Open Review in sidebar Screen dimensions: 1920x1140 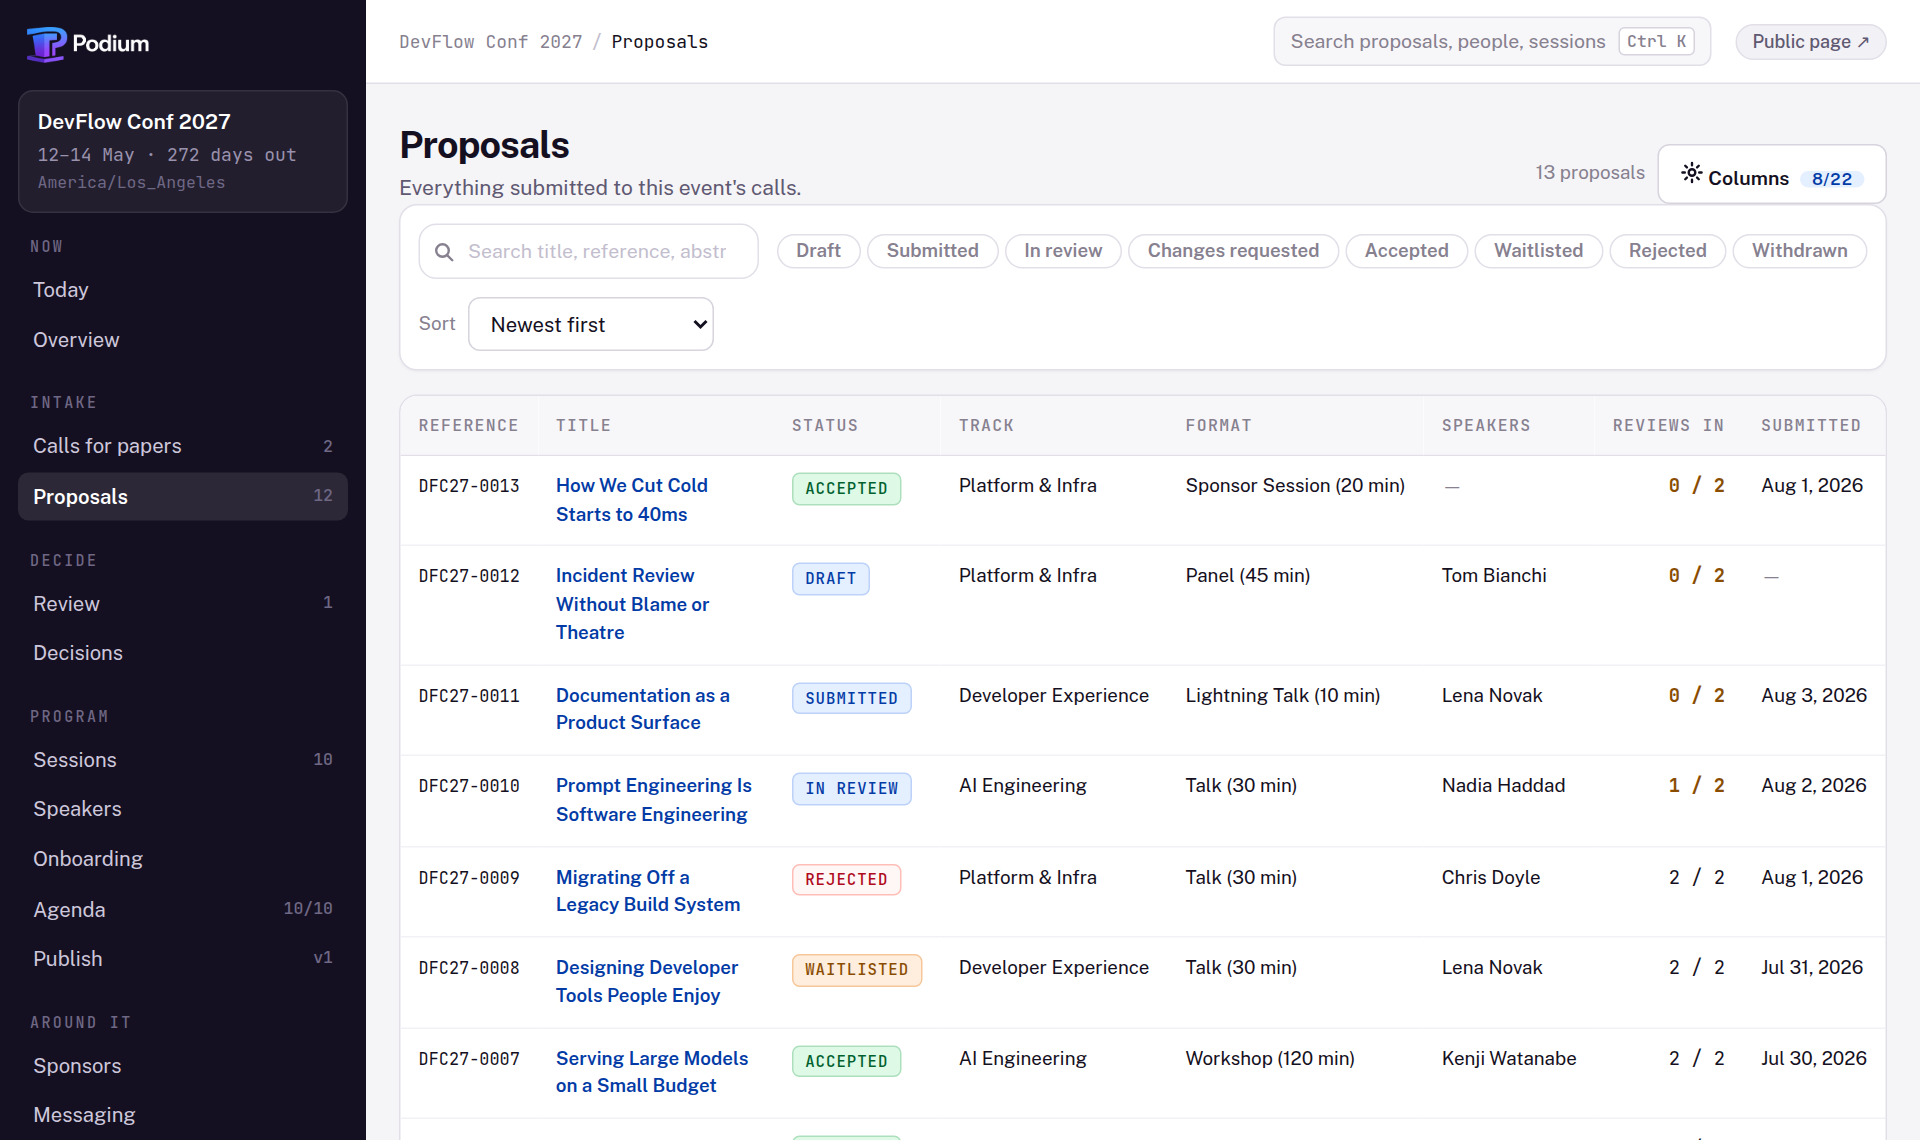(183, 604)
